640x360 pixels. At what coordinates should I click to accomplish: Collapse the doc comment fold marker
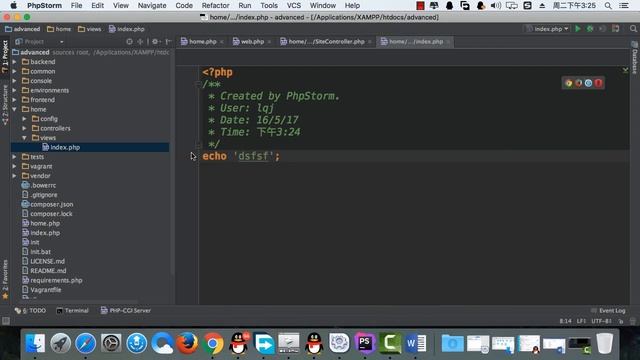(198, 84)
